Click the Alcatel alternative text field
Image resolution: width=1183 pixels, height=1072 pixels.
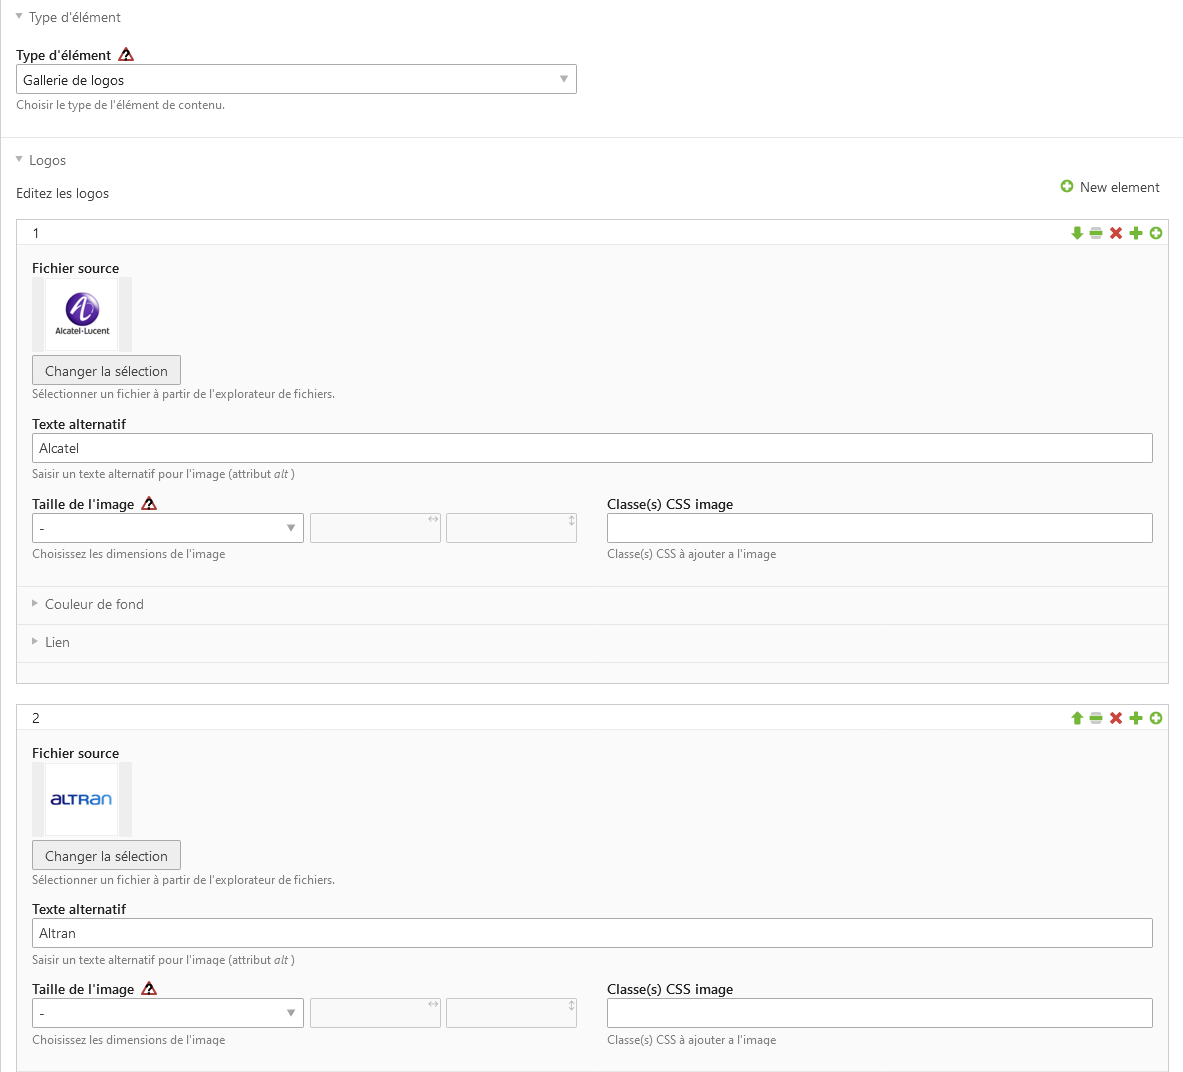[592, 448]
